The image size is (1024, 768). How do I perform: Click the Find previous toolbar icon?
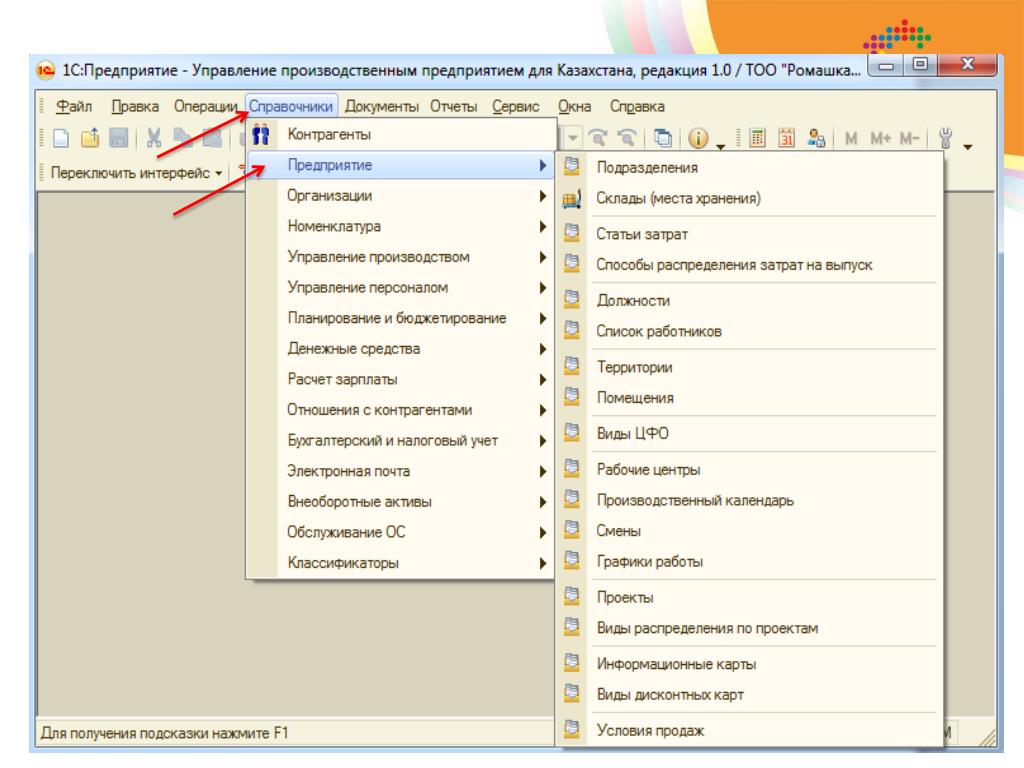click(x=627, y=138)
